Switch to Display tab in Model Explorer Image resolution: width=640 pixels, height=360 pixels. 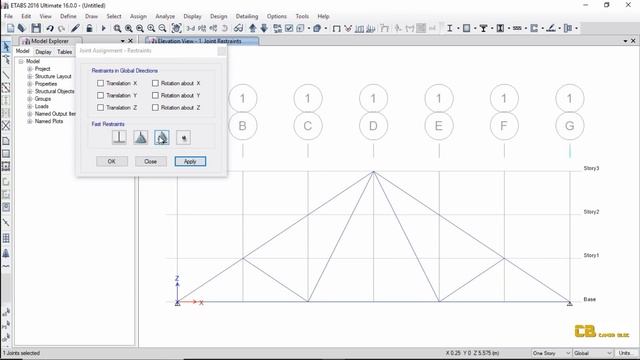[43, 52]
